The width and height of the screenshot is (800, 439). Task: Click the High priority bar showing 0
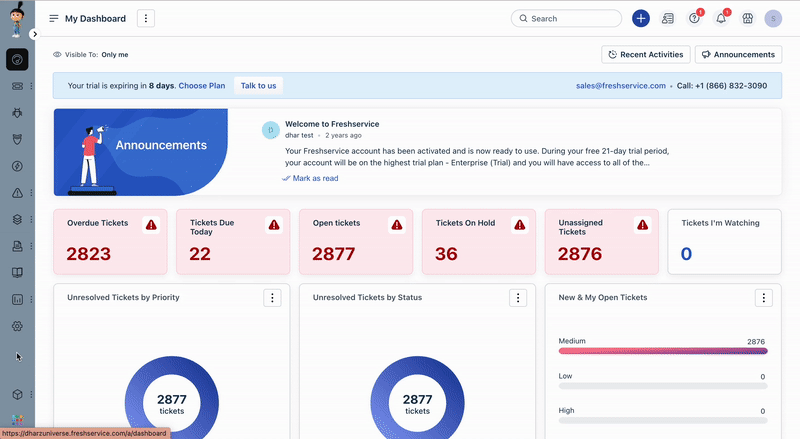coord(663,421)
